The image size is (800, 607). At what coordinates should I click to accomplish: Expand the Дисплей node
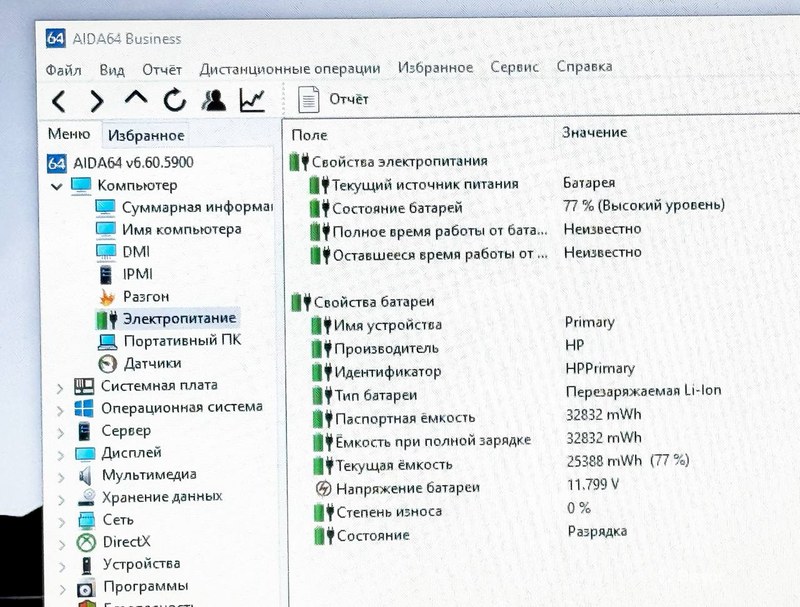coord(61,455)
